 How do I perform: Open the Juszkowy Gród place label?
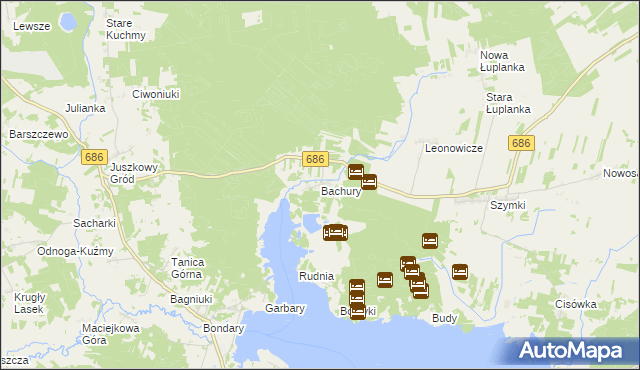coord(134,173)
